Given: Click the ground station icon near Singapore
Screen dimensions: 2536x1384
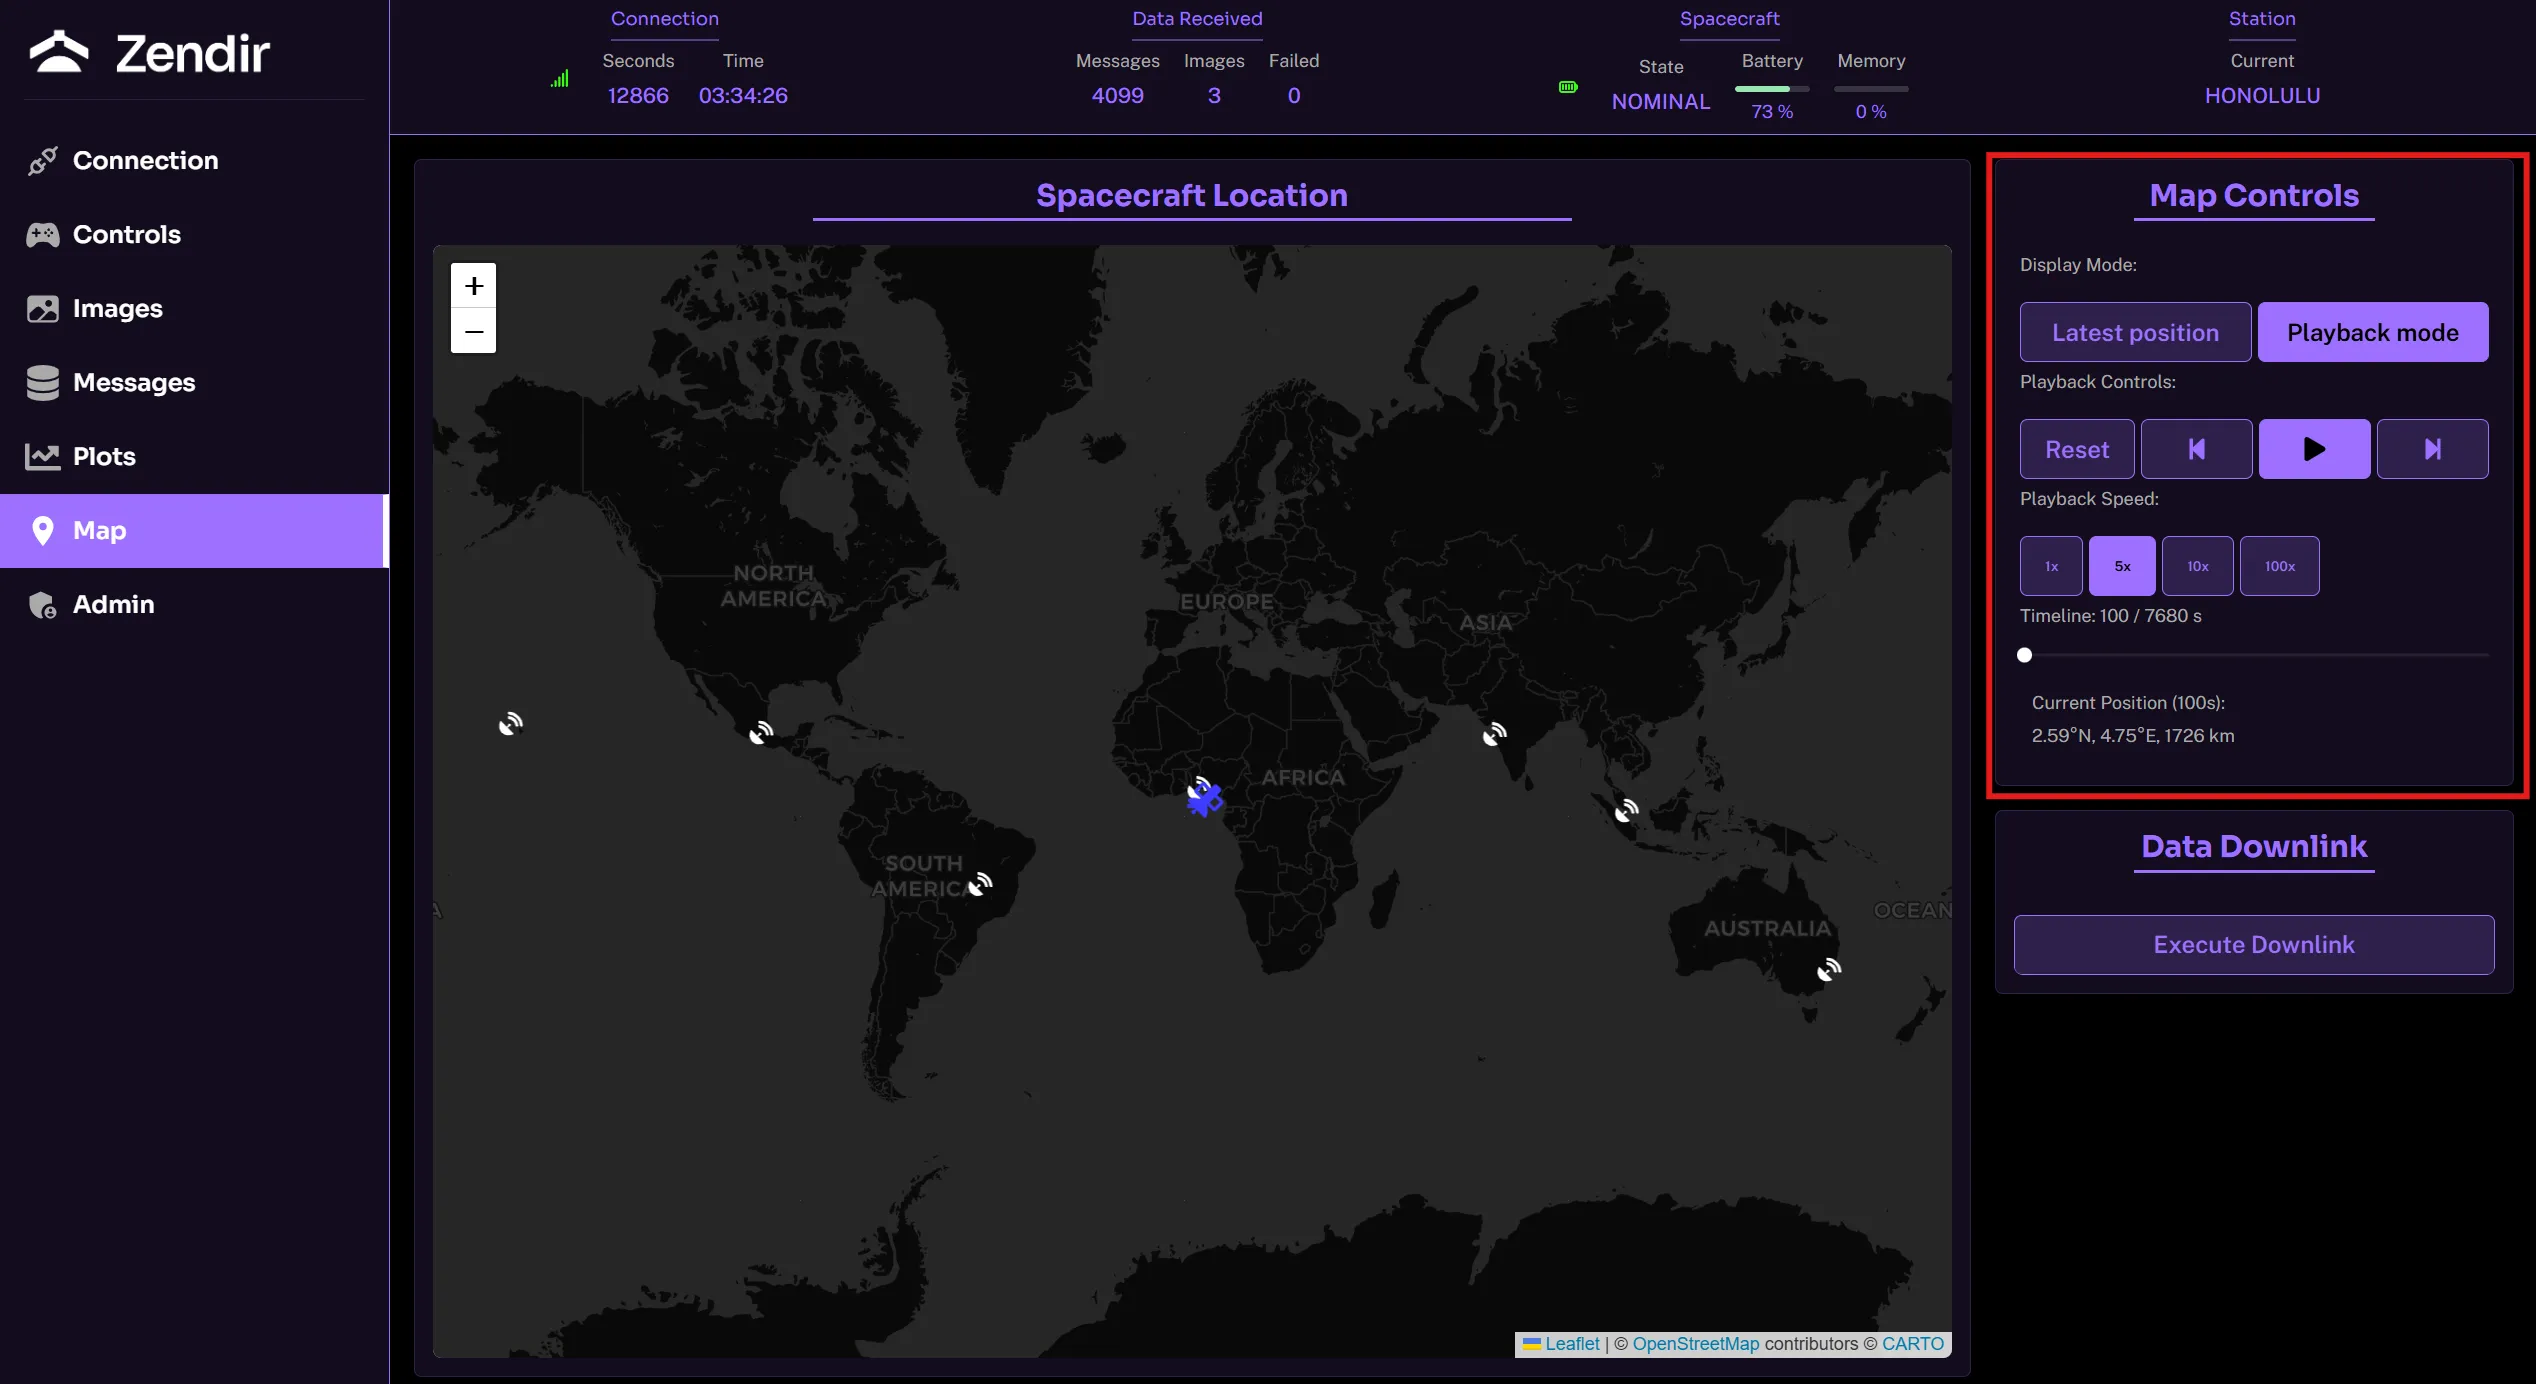Looking at the screenshot, I should tap(1626, 810).
